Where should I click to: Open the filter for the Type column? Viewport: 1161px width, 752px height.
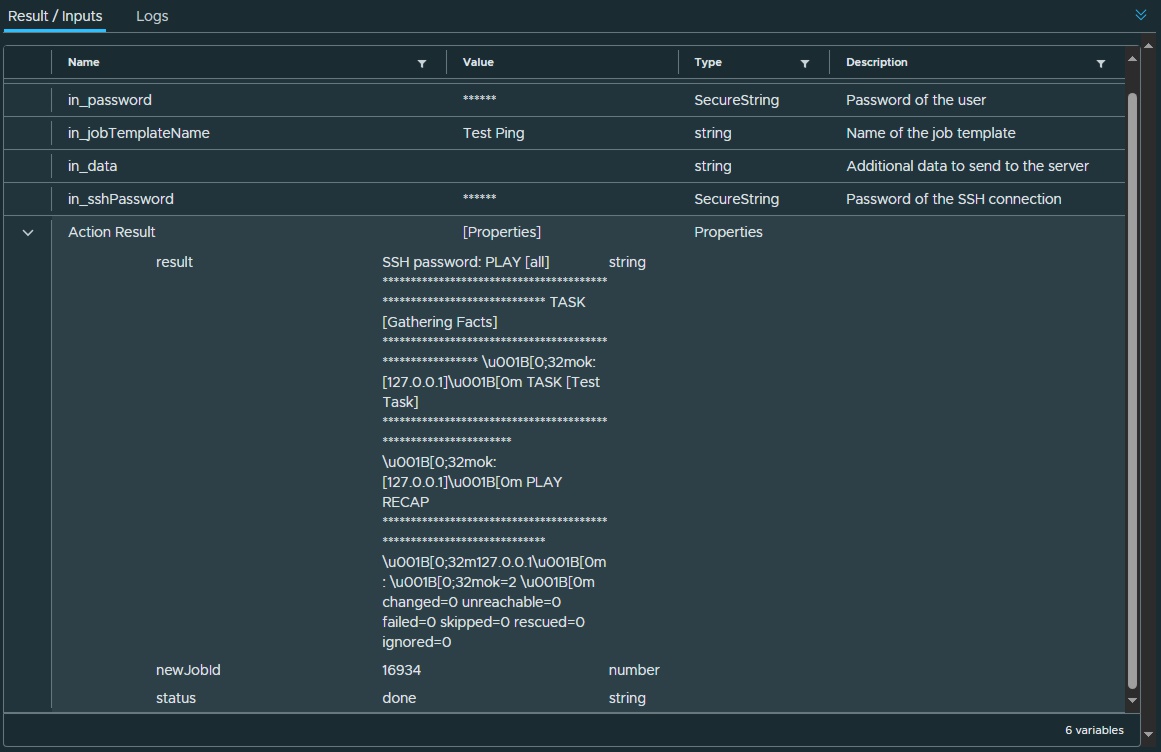click(x=805, y=62)
